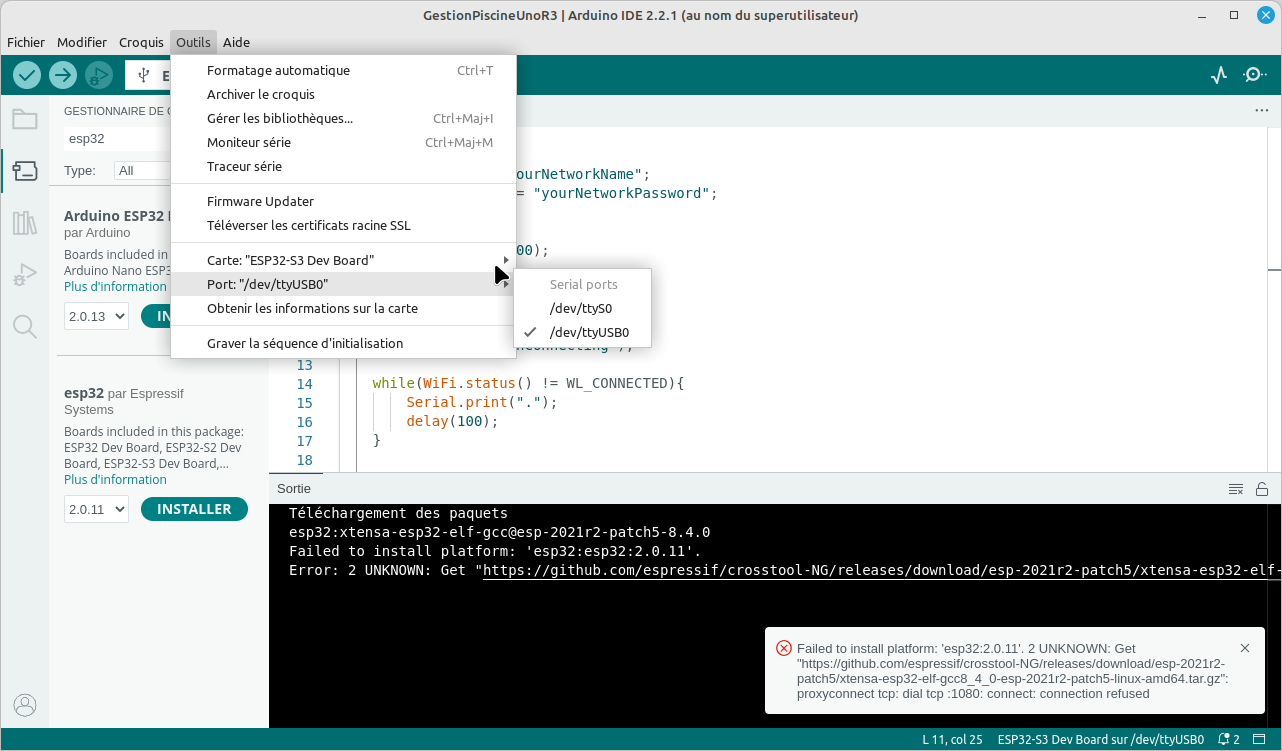Click the Sortie output panel title

pyautogui.click(x=294, y=489)
